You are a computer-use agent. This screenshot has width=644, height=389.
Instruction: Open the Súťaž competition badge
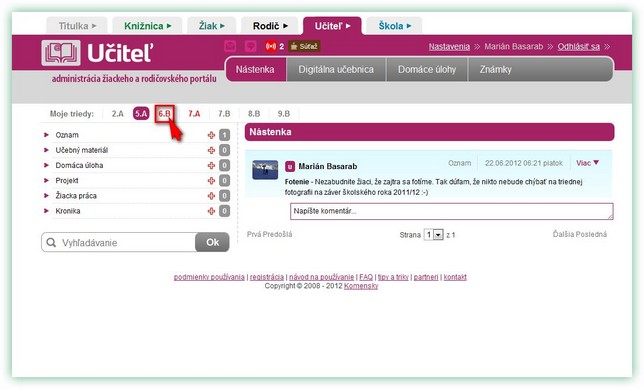tap(304, 46)
